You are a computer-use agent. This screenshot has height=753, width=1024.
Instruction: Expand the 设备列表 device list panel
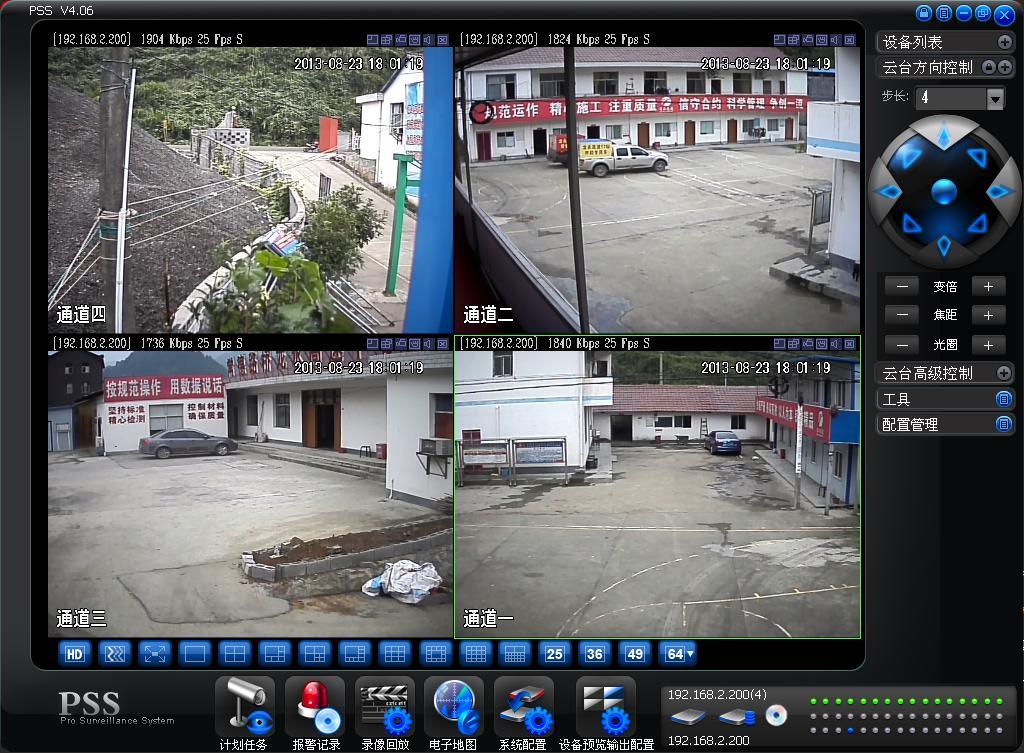(1004, 42)
